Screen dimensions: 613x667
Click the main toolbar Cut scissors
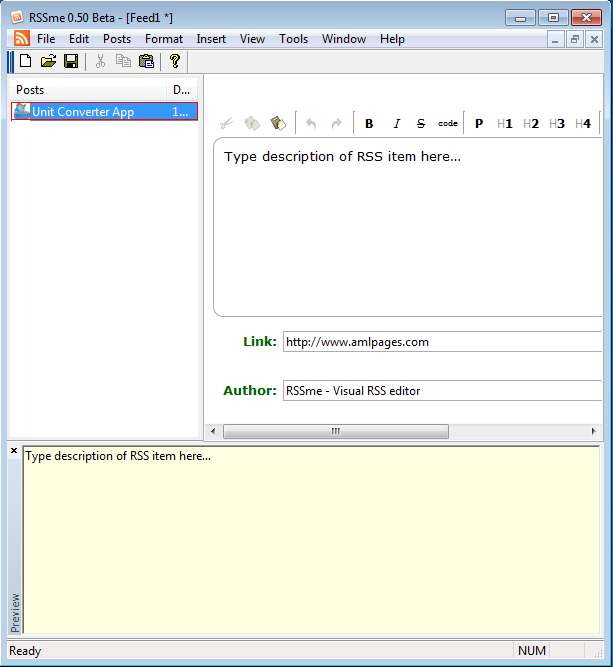(x=100, y=61)
